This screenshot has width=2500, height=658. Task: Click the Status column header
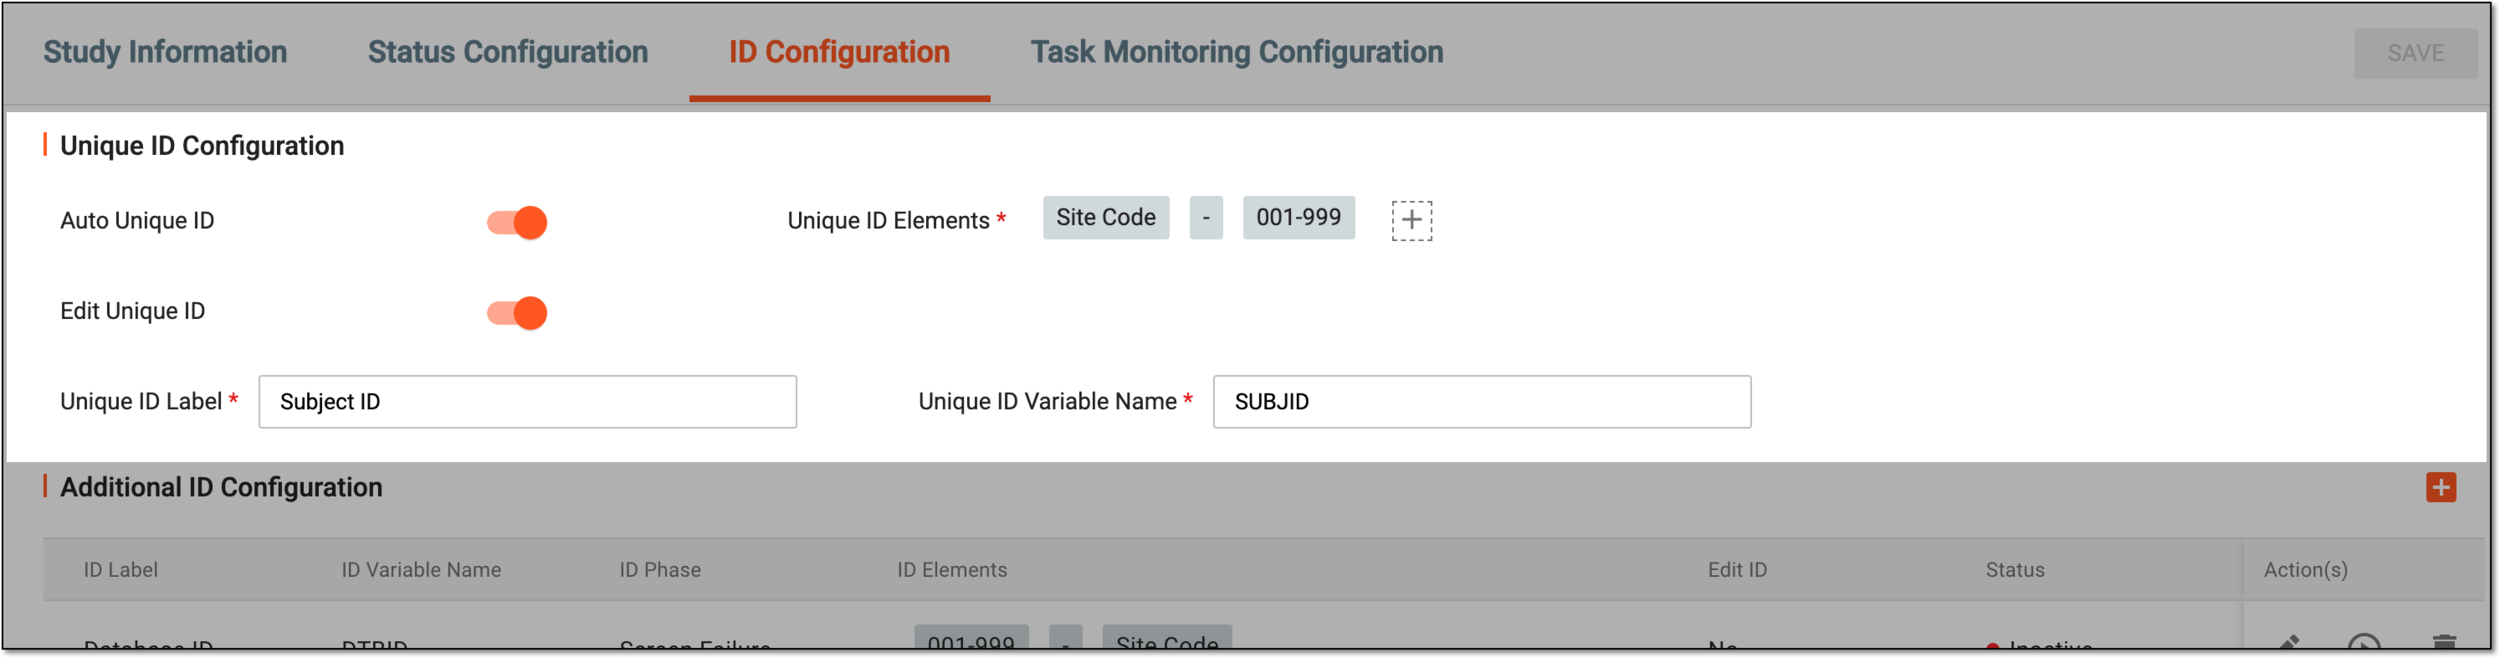pyautogui.click(x=2015, y=570)
